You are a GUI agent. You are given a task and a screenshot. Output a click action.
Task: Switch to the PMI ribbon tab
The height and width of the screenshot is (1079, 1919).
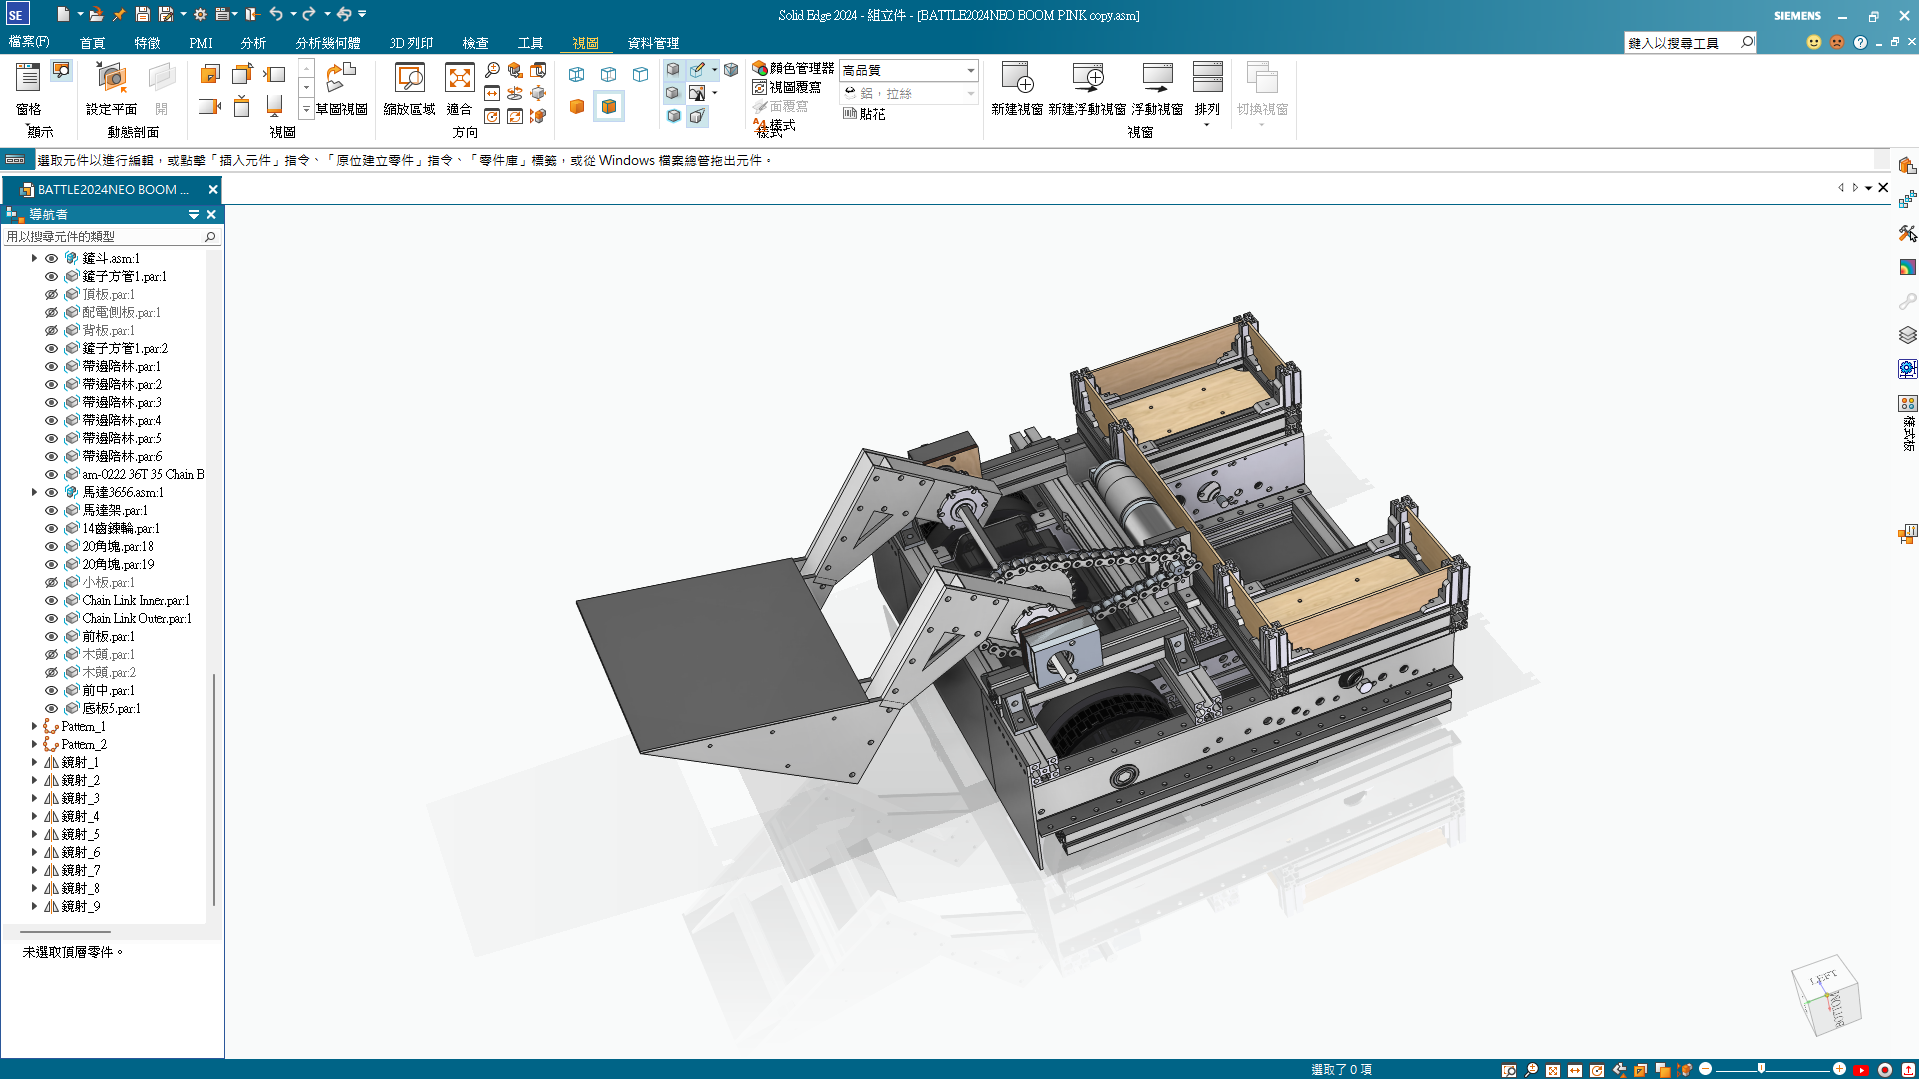pyautogui.click(x=201, y=43)
